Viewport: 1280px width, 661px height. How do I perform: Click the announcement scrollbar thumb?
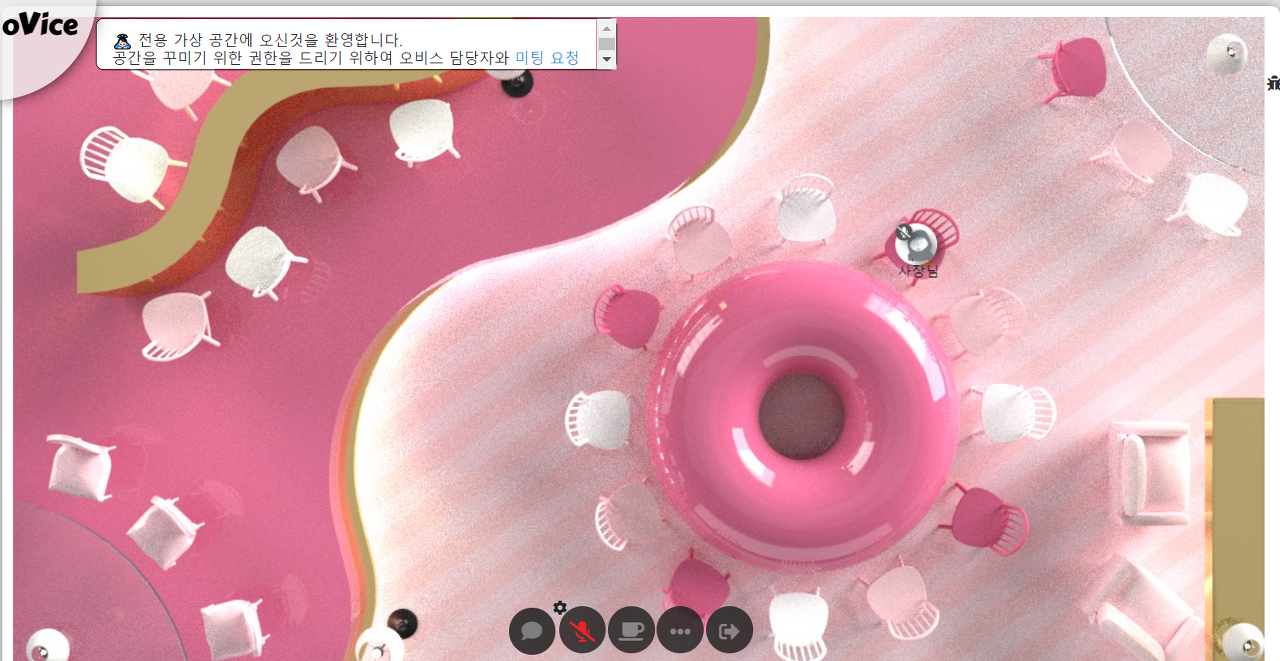coord(606,44)
